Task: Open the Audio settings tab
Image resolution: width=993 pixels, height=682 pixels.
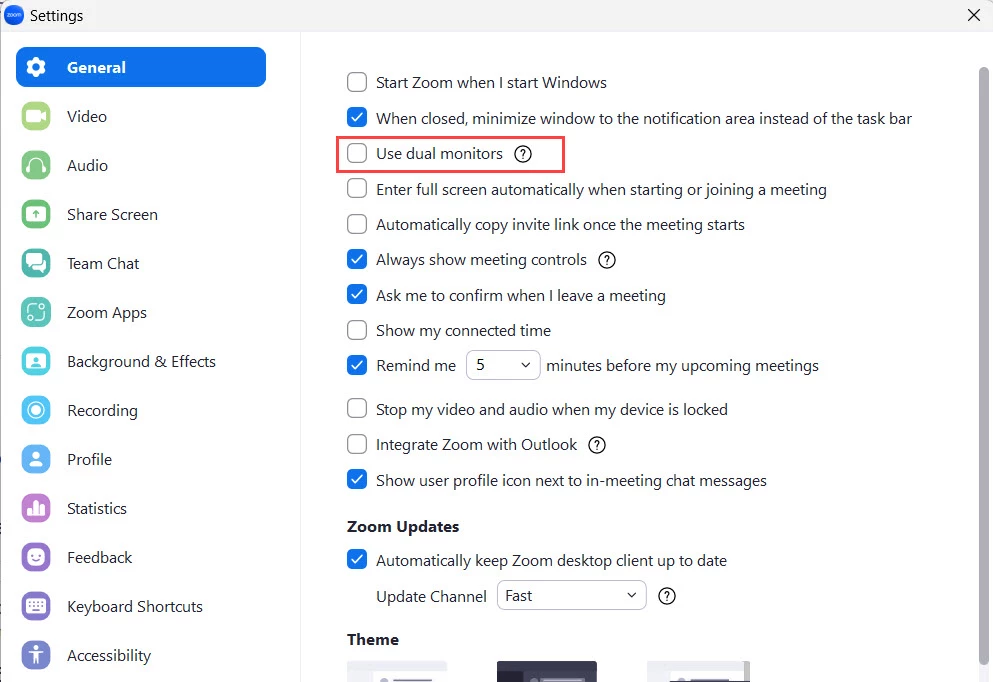Action: 141,165
